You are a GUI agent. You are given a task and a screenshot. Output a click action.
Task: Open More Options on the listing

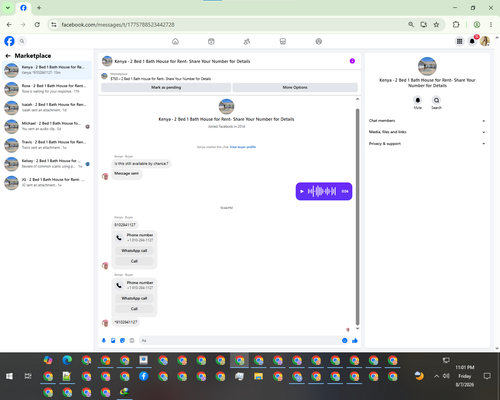pos(295,87)
